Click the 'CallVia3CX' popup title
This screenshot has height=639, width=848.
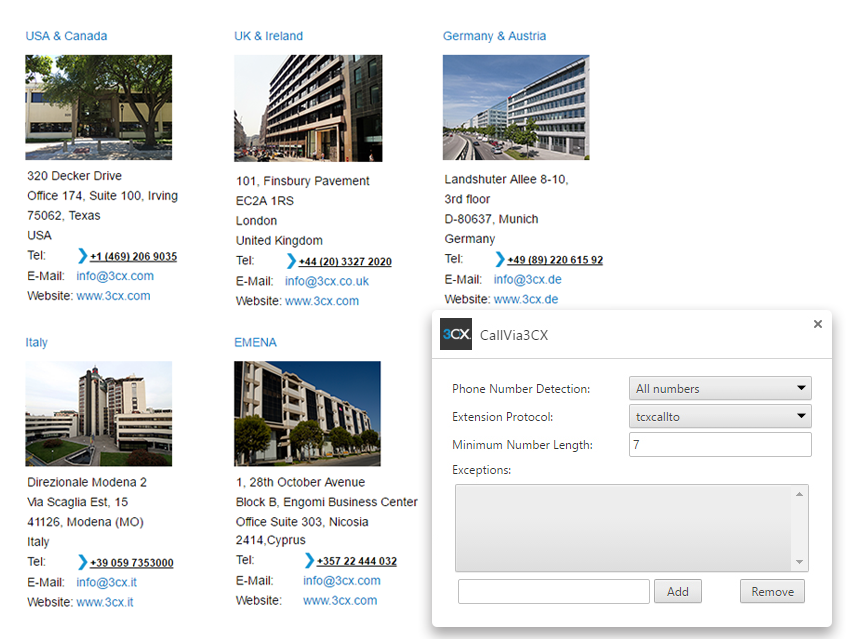tap(514, 335)
